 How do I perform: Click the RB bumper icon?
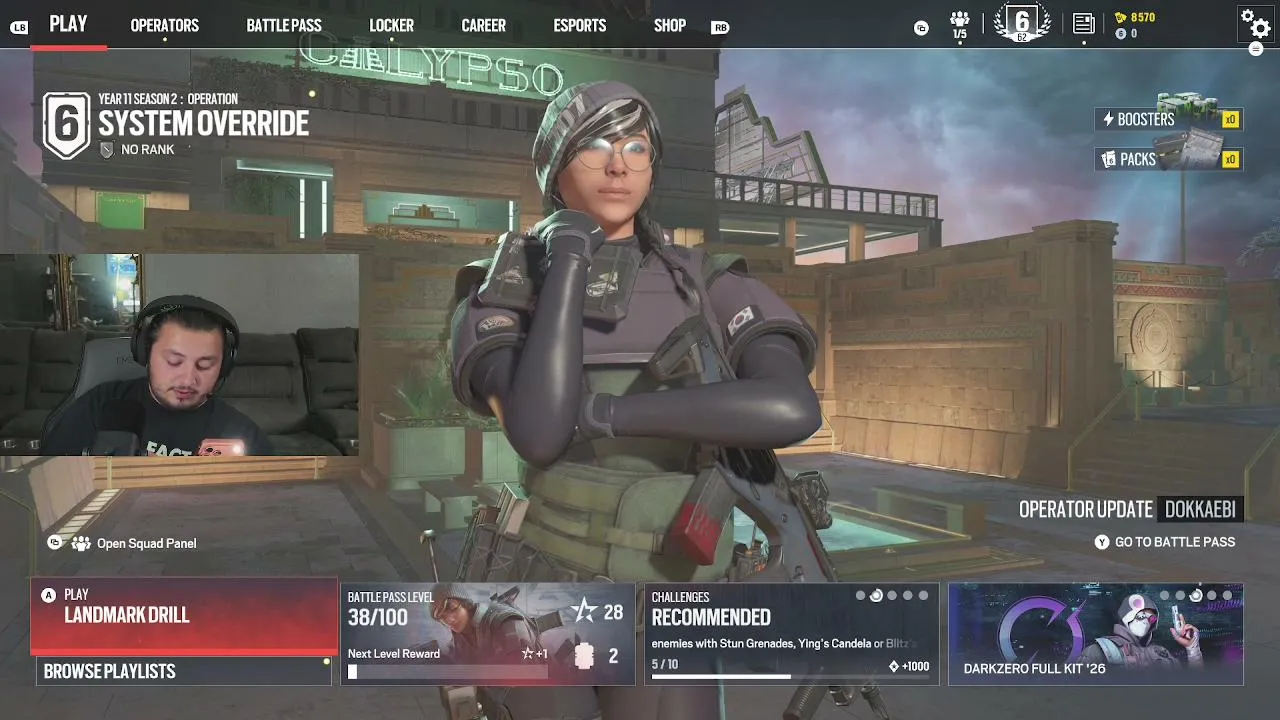tap(720, 27)
